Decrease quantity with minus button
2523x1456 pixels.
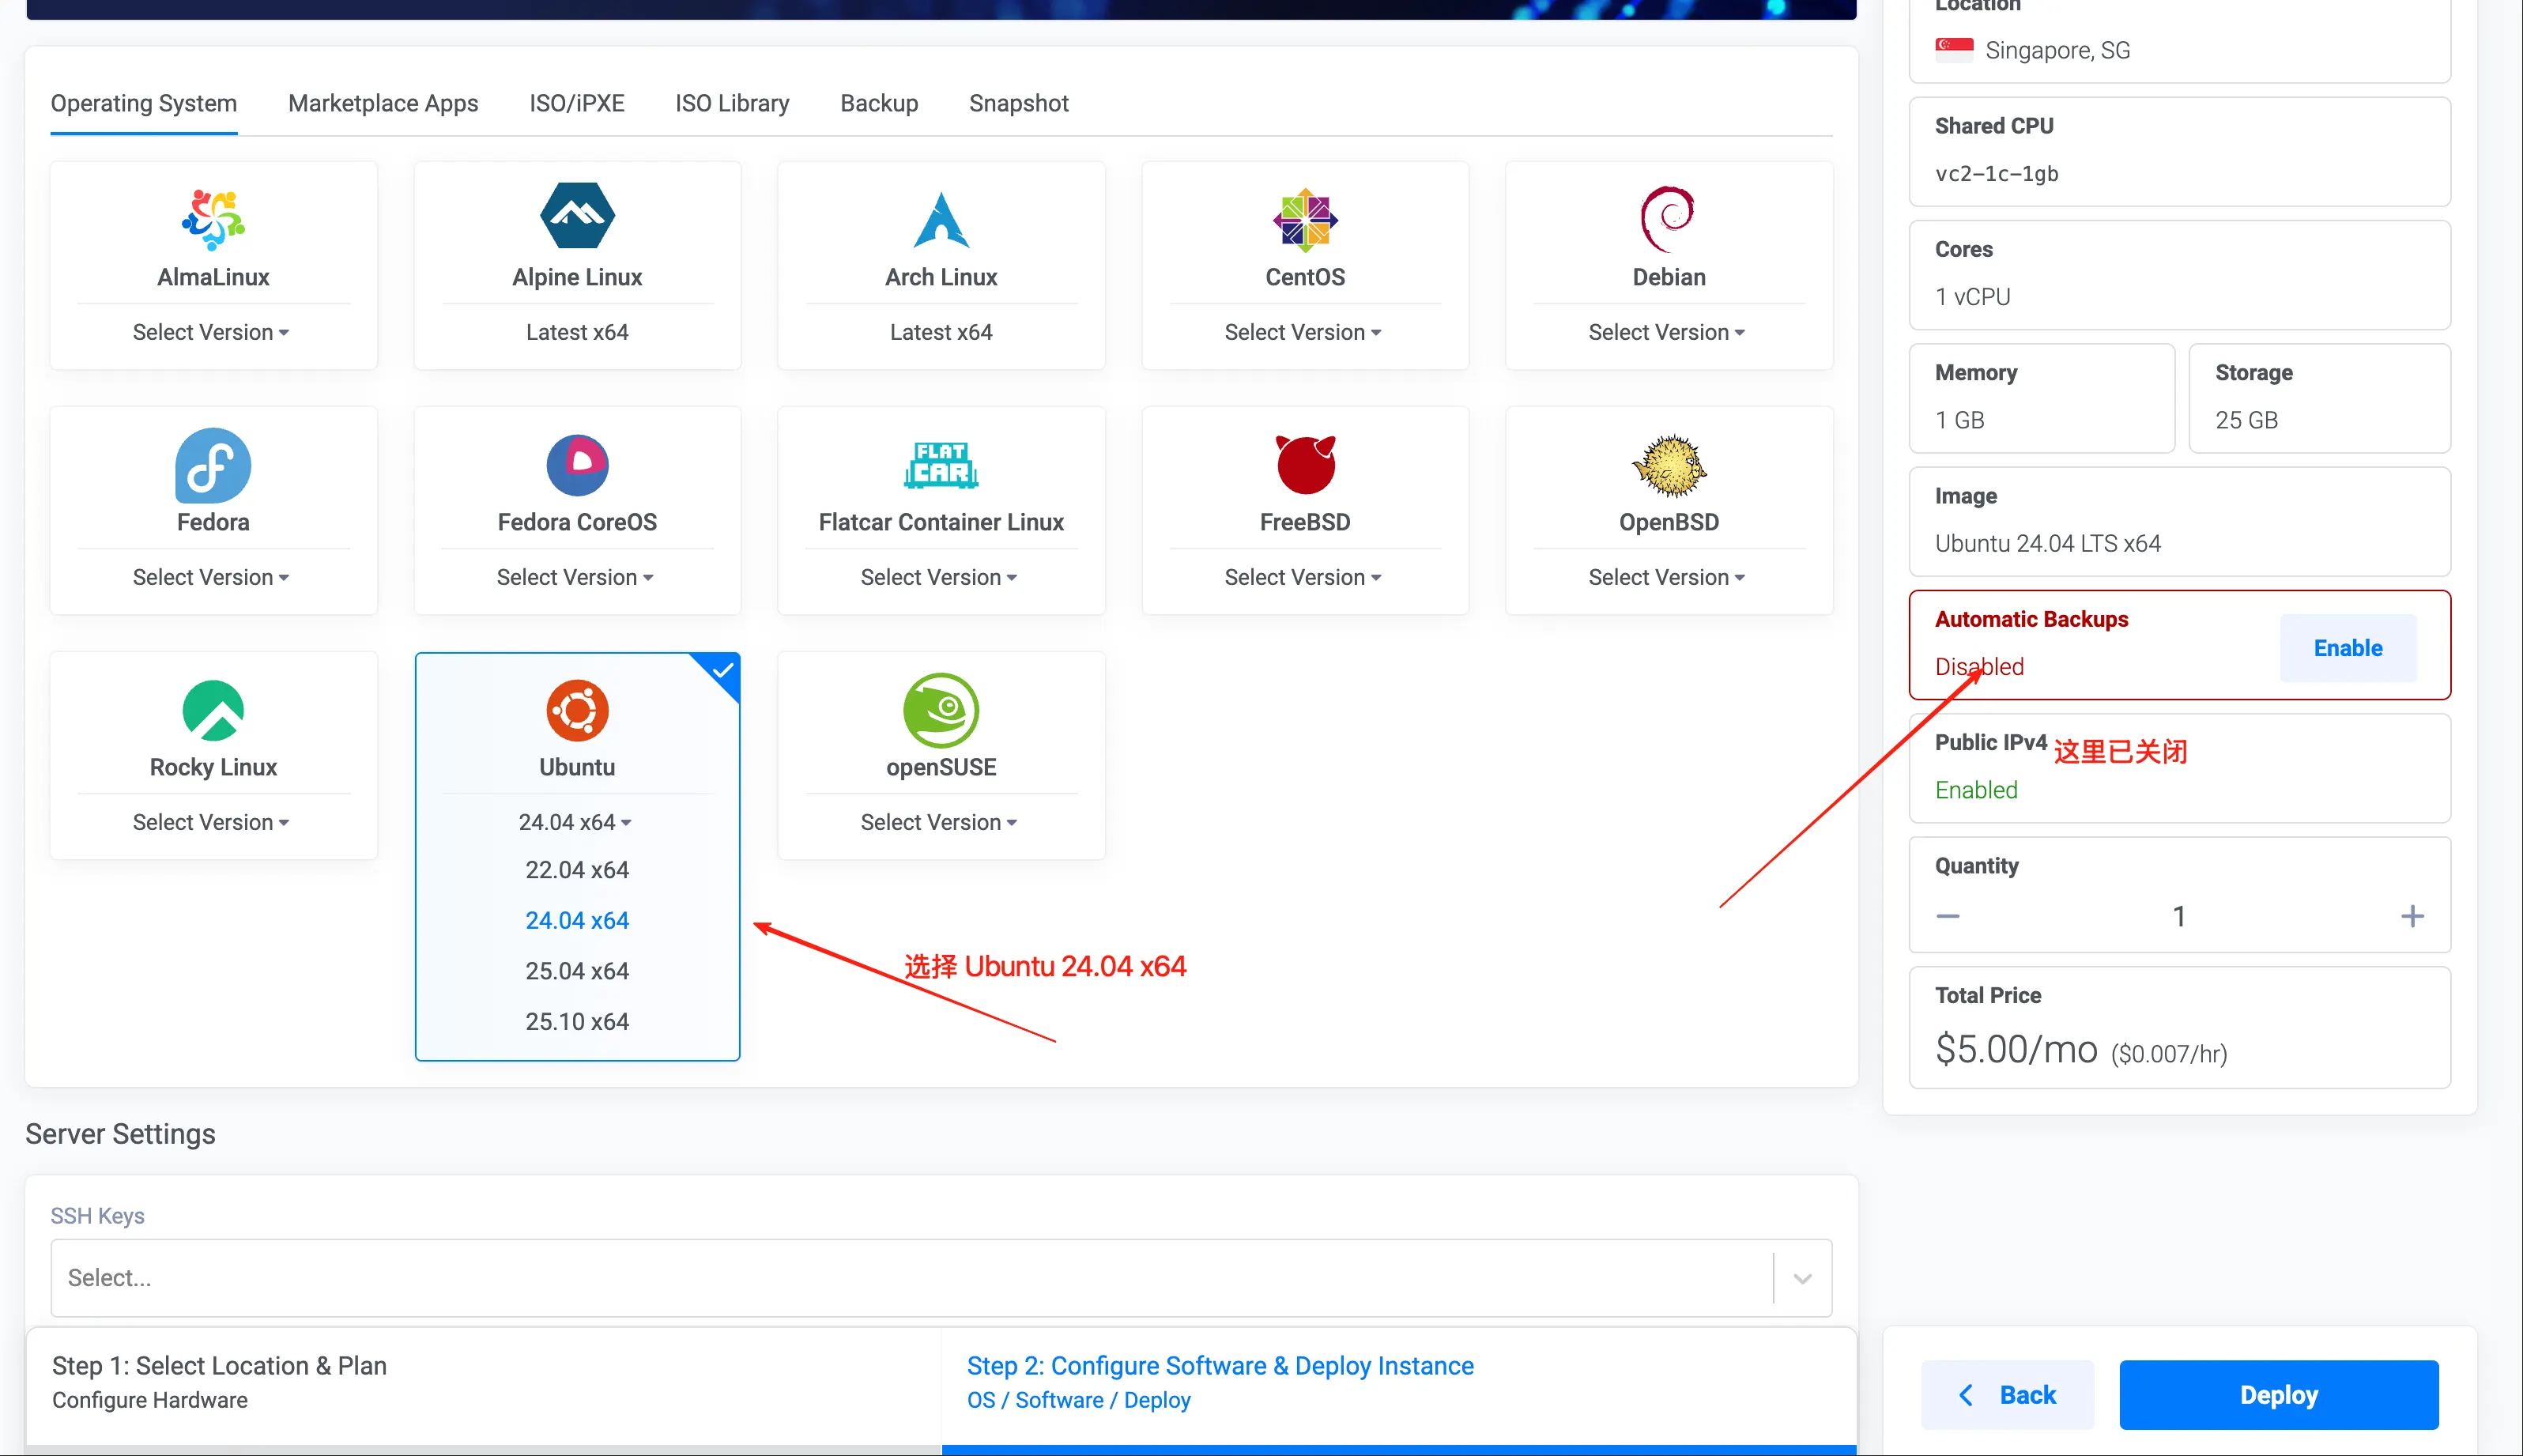pos(1947,916)
